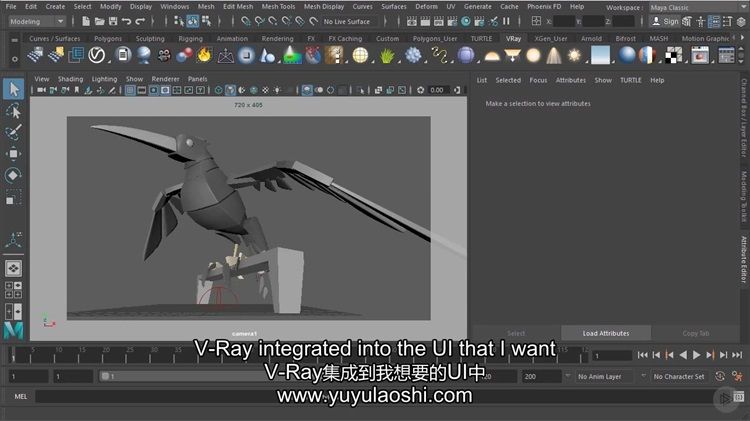Click the Copy Tab button
The height and width of the screenshot is (421, 750).
[x=695, y=333]
